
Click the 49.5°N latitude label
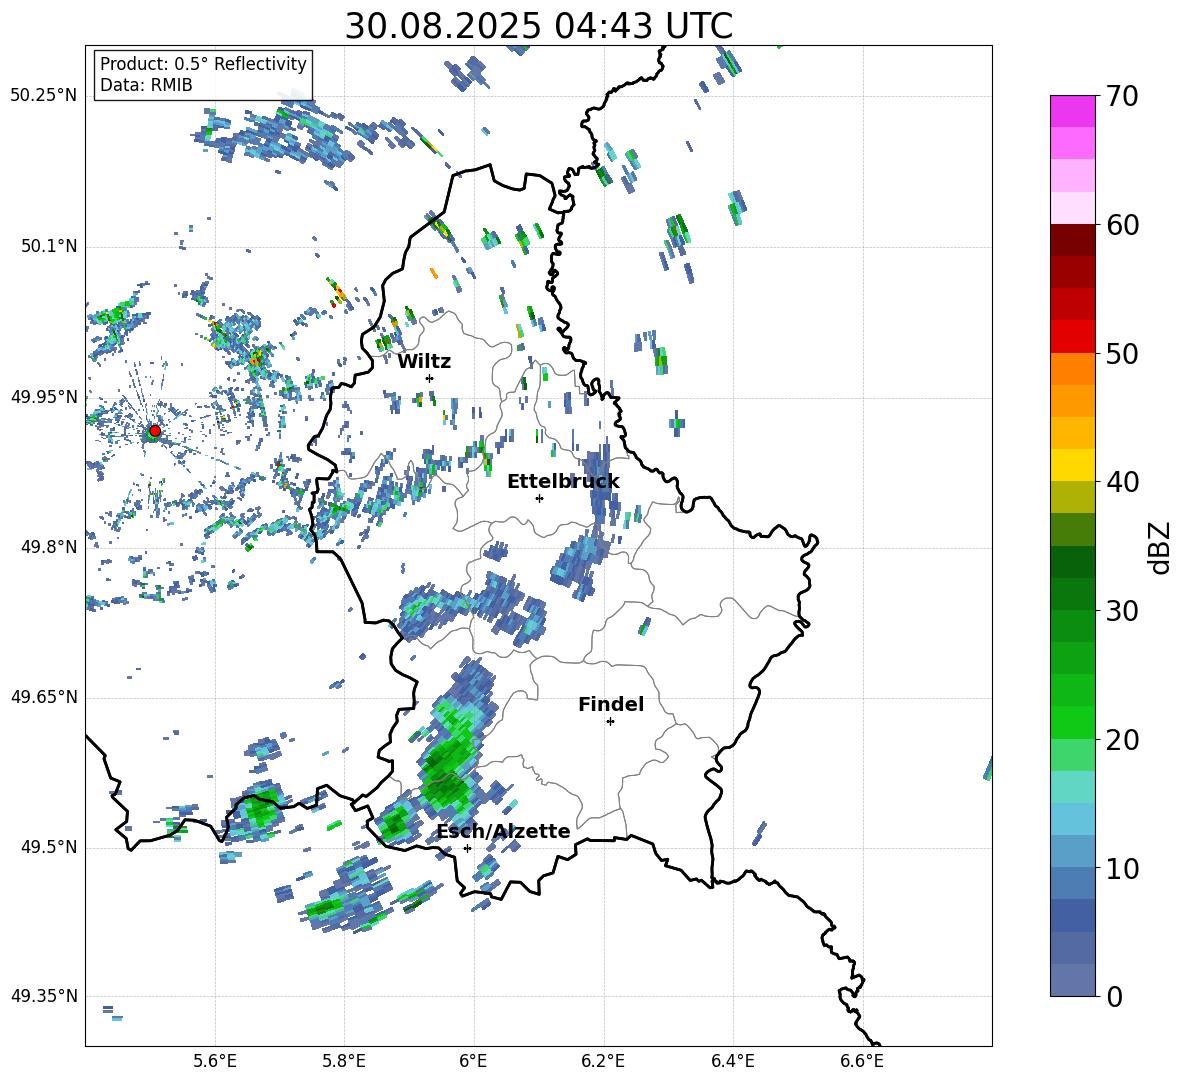(x=49, y=847)
